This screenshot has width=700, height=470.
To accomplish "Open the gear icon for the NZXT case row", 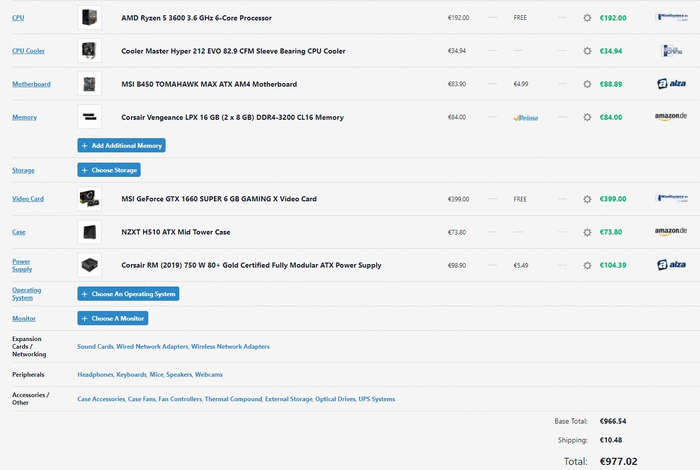I will (x=587, y=232).
